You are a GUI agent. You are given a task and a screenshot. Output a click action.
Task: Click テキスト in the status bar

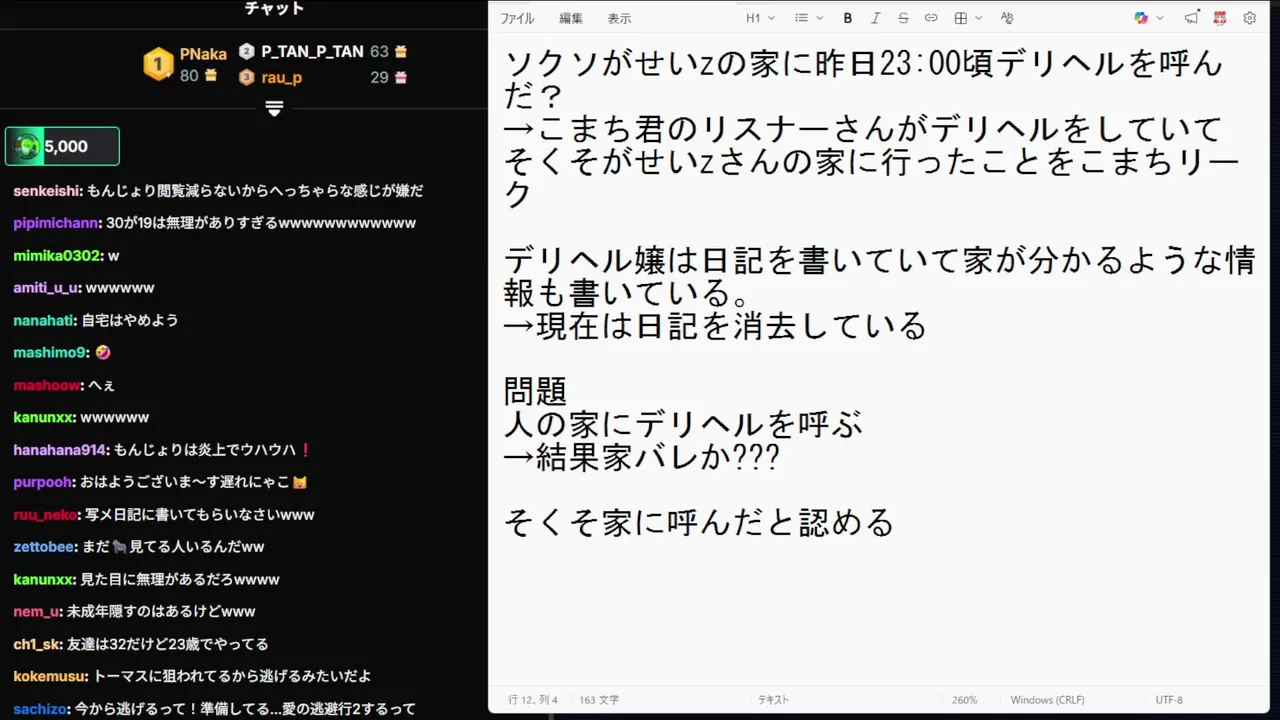point(774,700)
